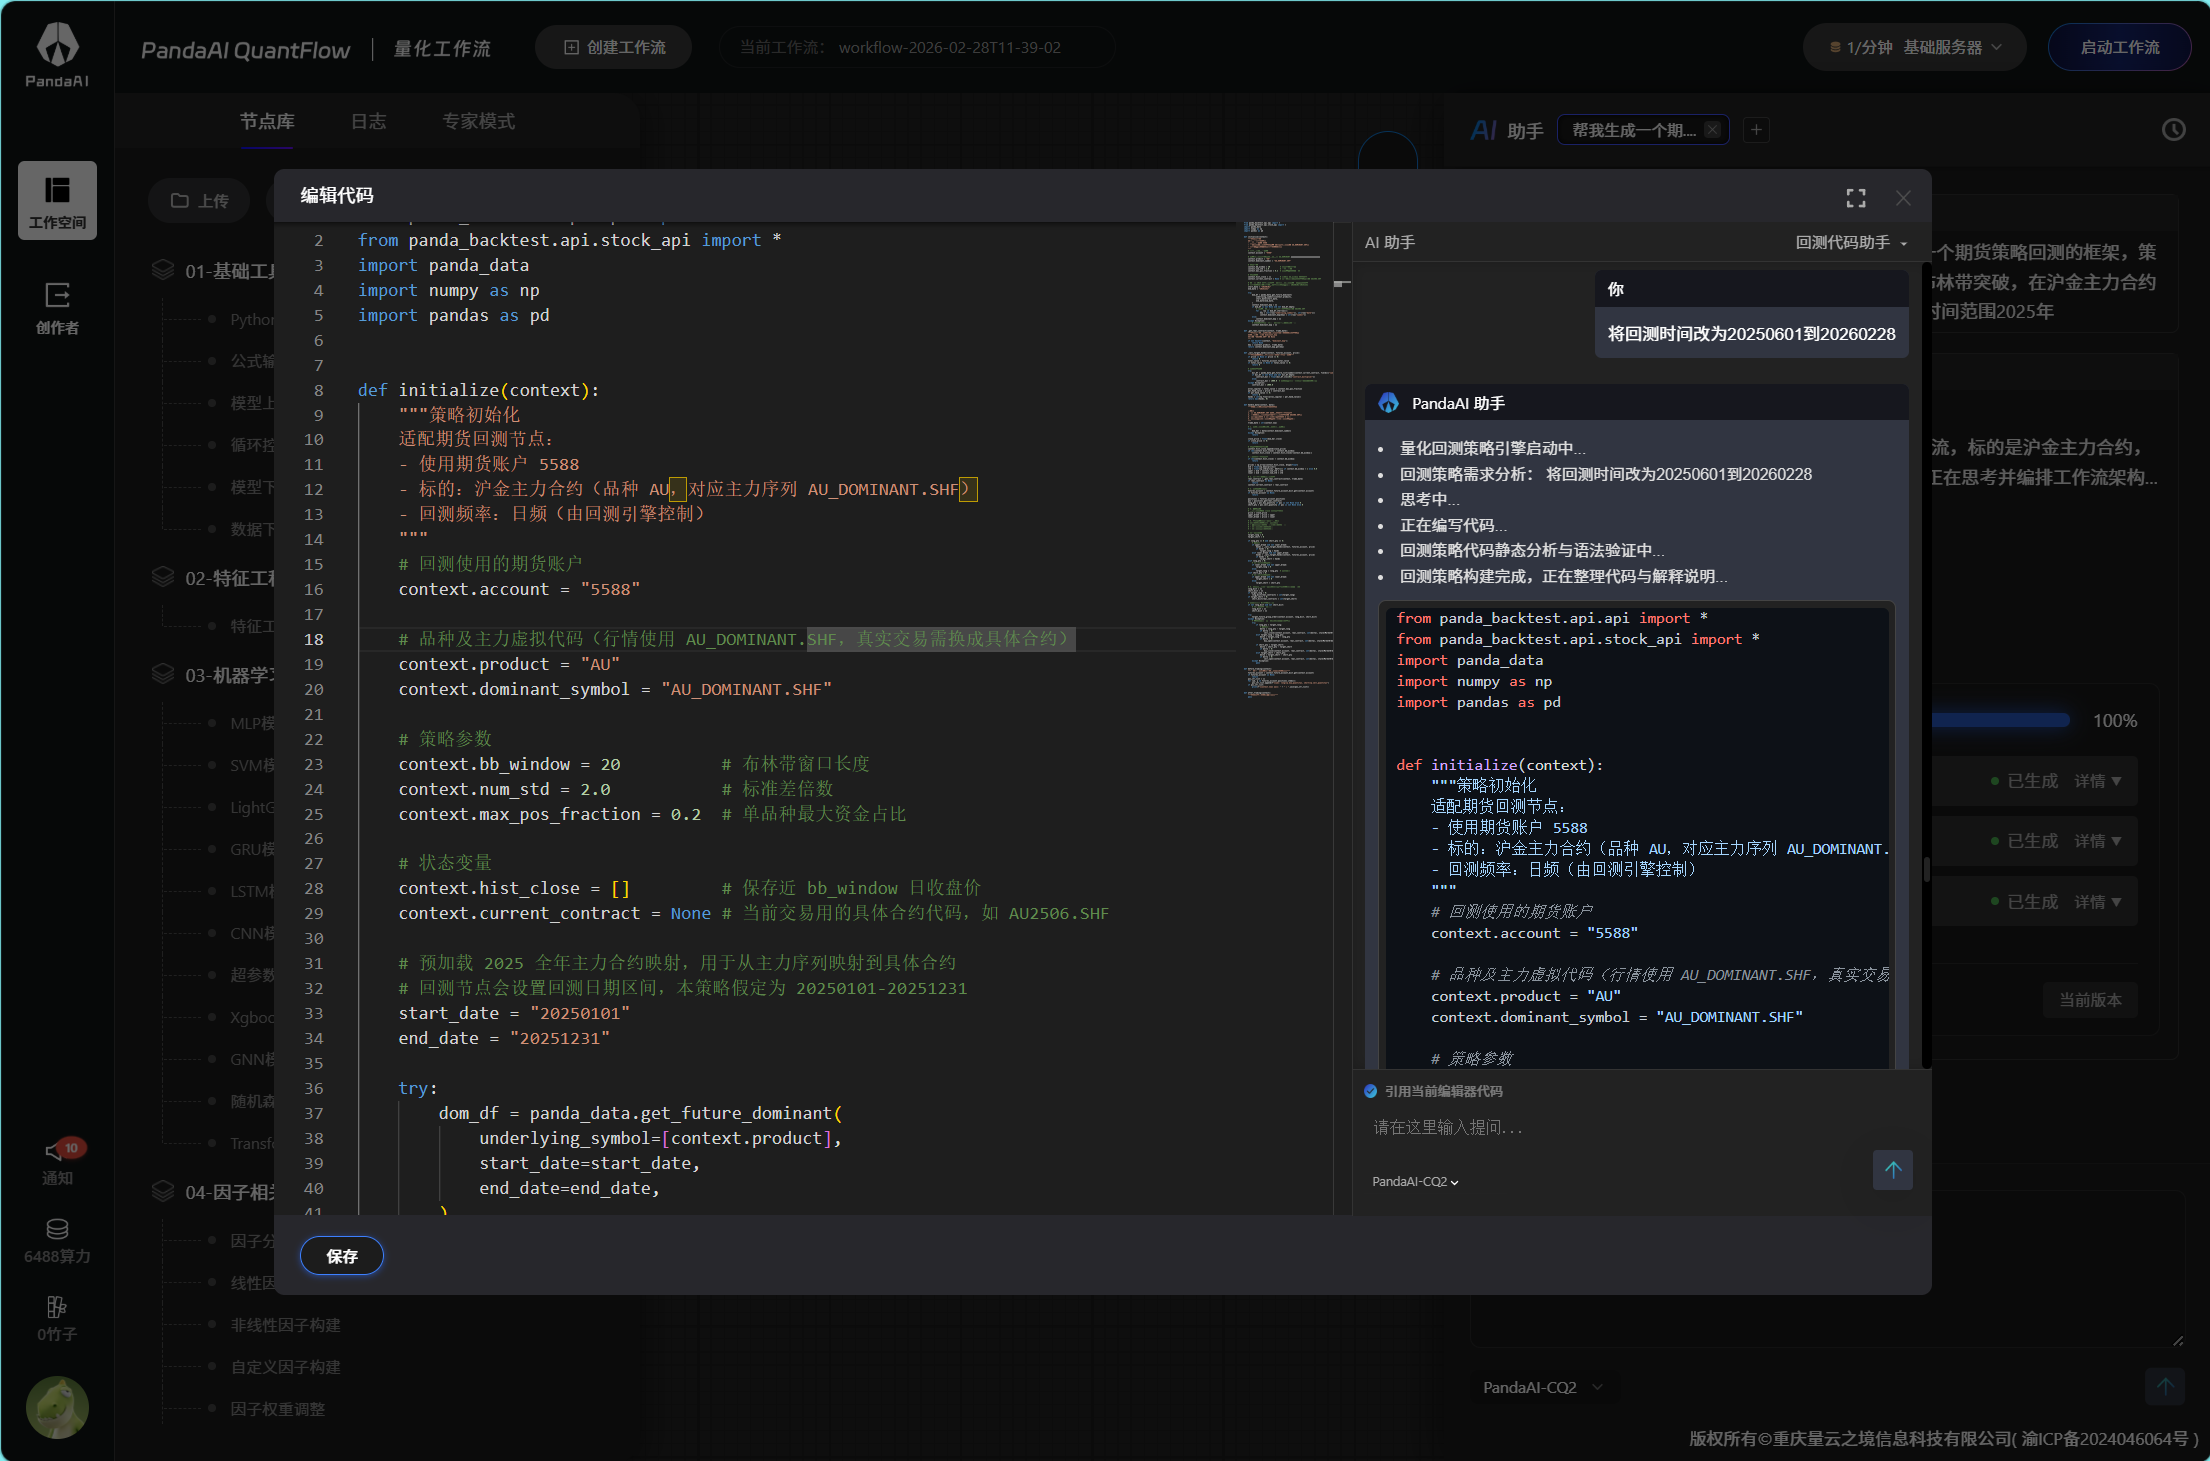Click the 6488算力 compute credits icon
2210x1461 pixels.
[57, 1240]
